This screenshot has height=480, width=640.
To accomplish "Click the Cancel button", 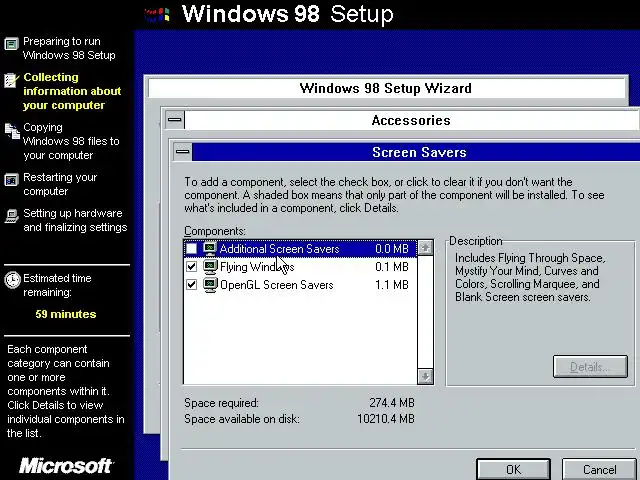I will (x=599, y=469).
